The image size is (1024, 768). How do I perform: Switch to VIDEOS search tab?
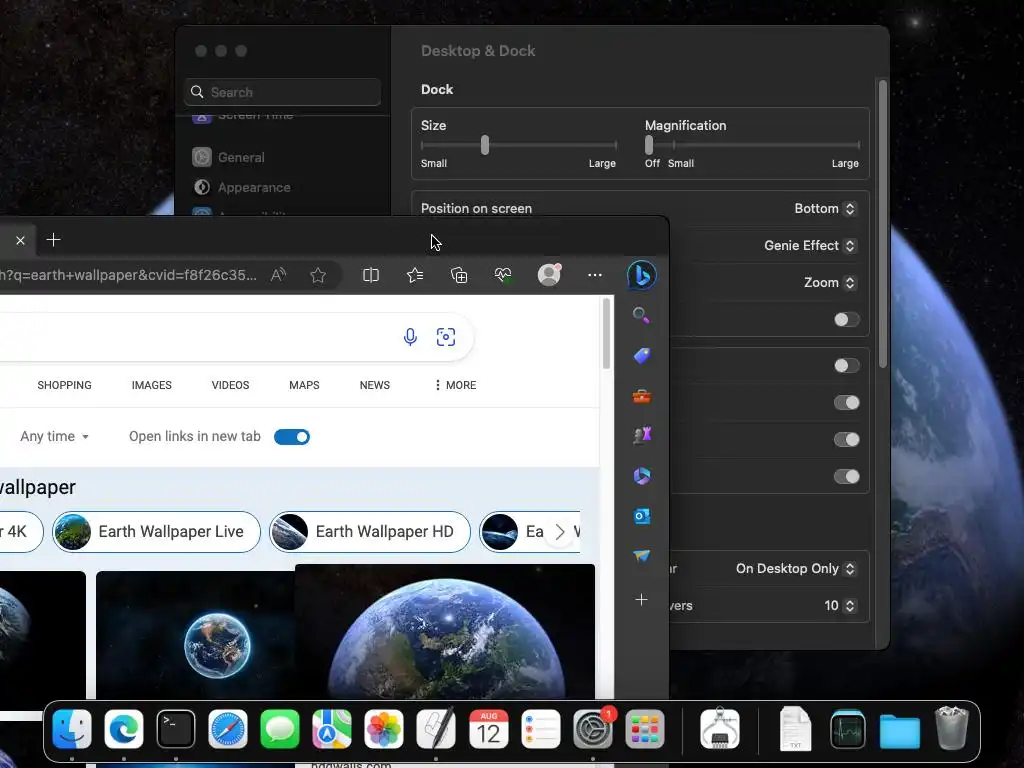231,385
